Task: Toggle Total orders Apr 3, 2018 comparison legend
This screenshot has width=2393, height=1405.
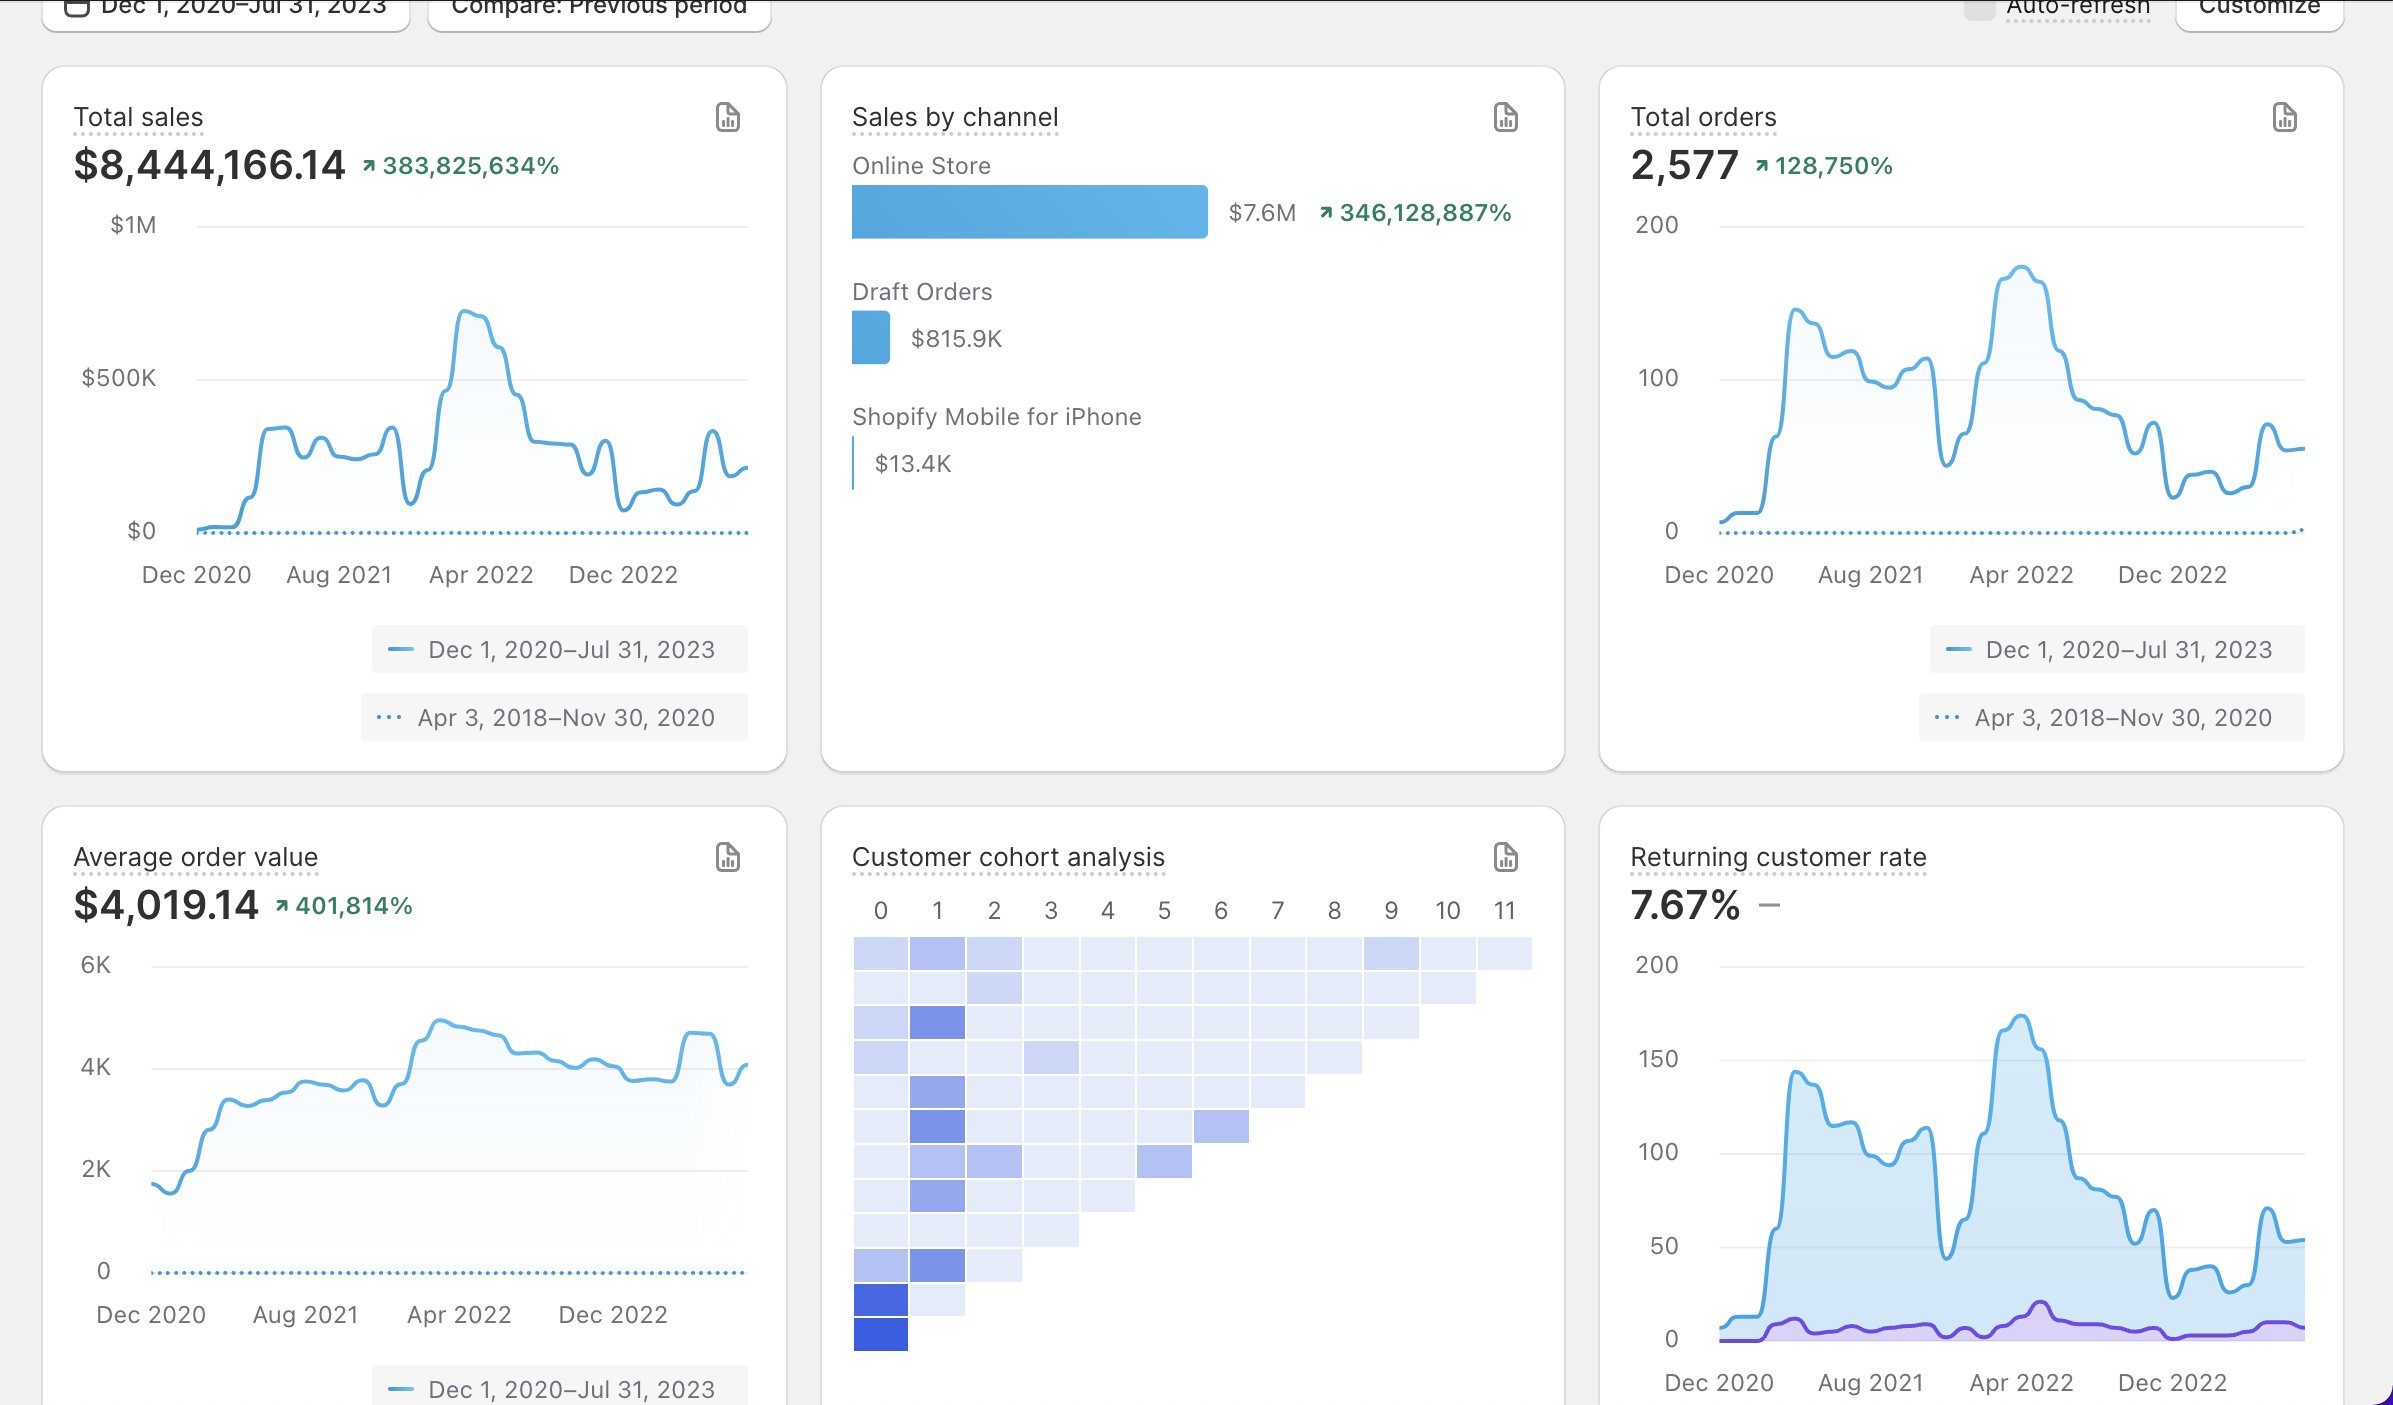Action: coord(2111,718)
